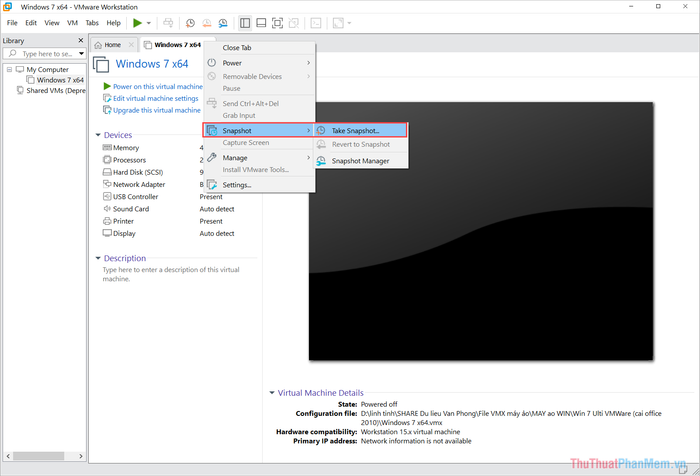Open the View menu

[52, 23]
